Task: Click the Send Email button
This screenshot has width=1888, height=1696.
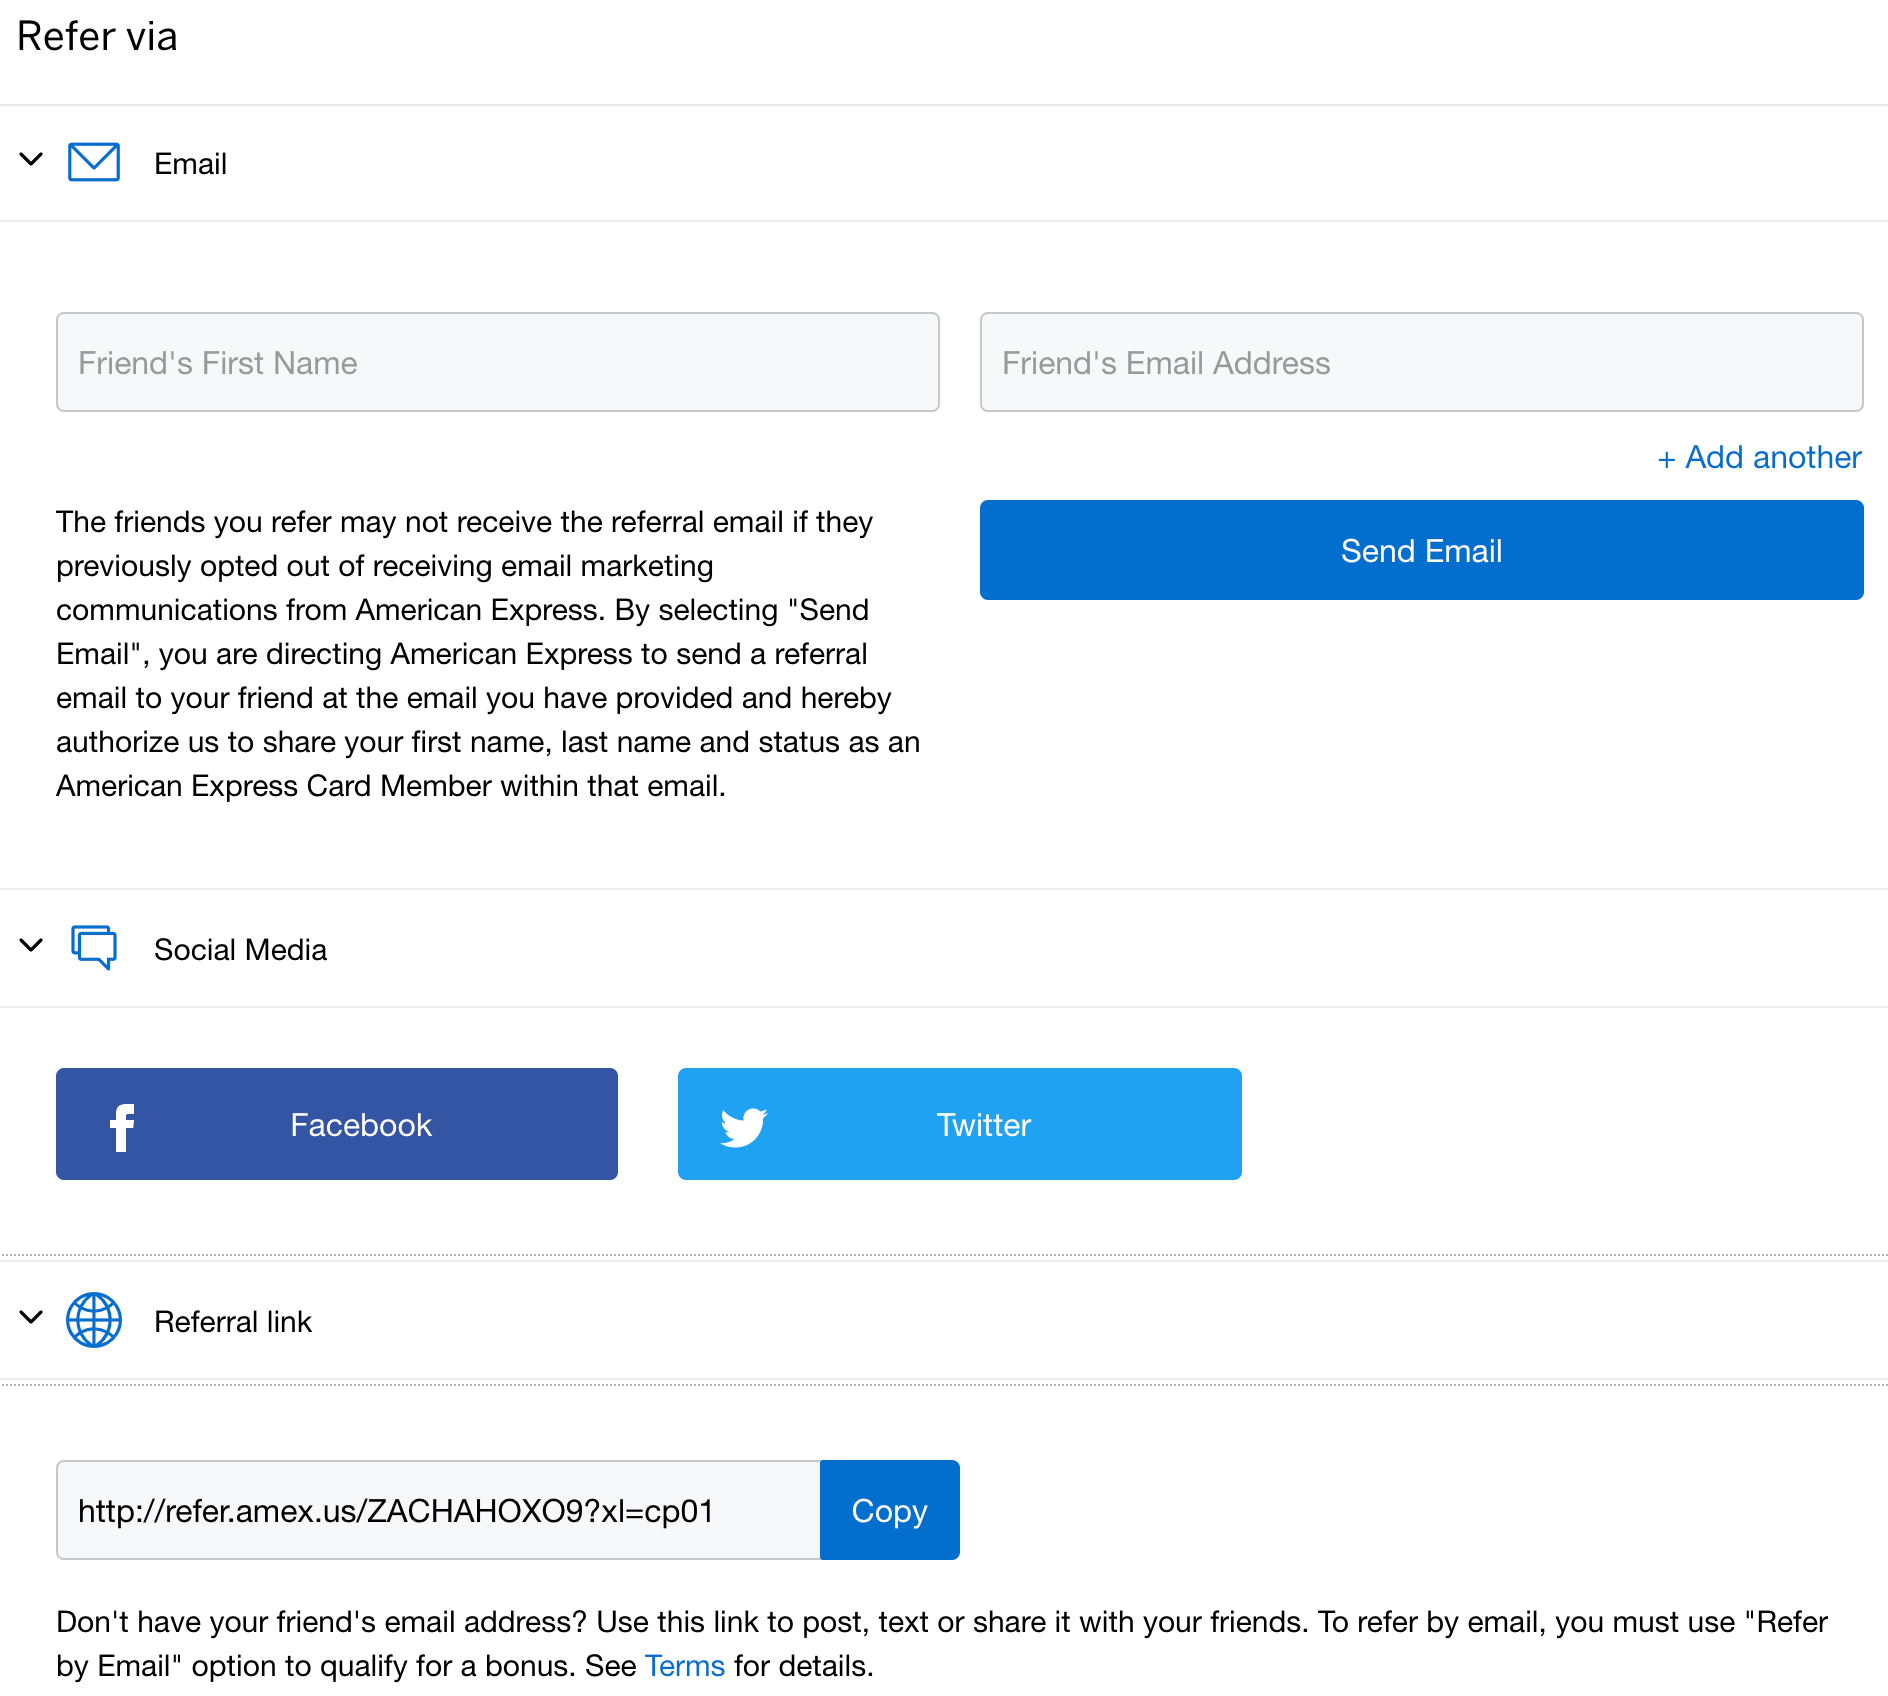Action: click(x=1421, y=550)
